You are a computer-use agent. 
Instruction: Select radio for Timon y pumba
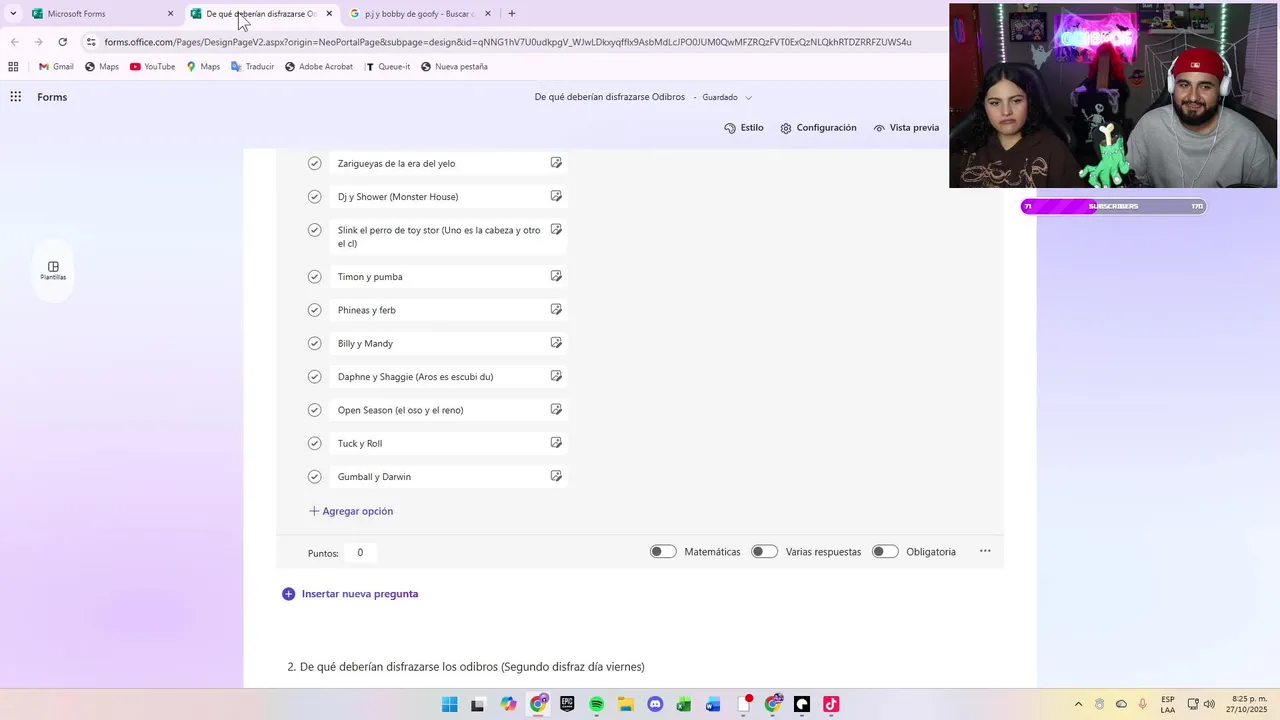click(314, 276)
